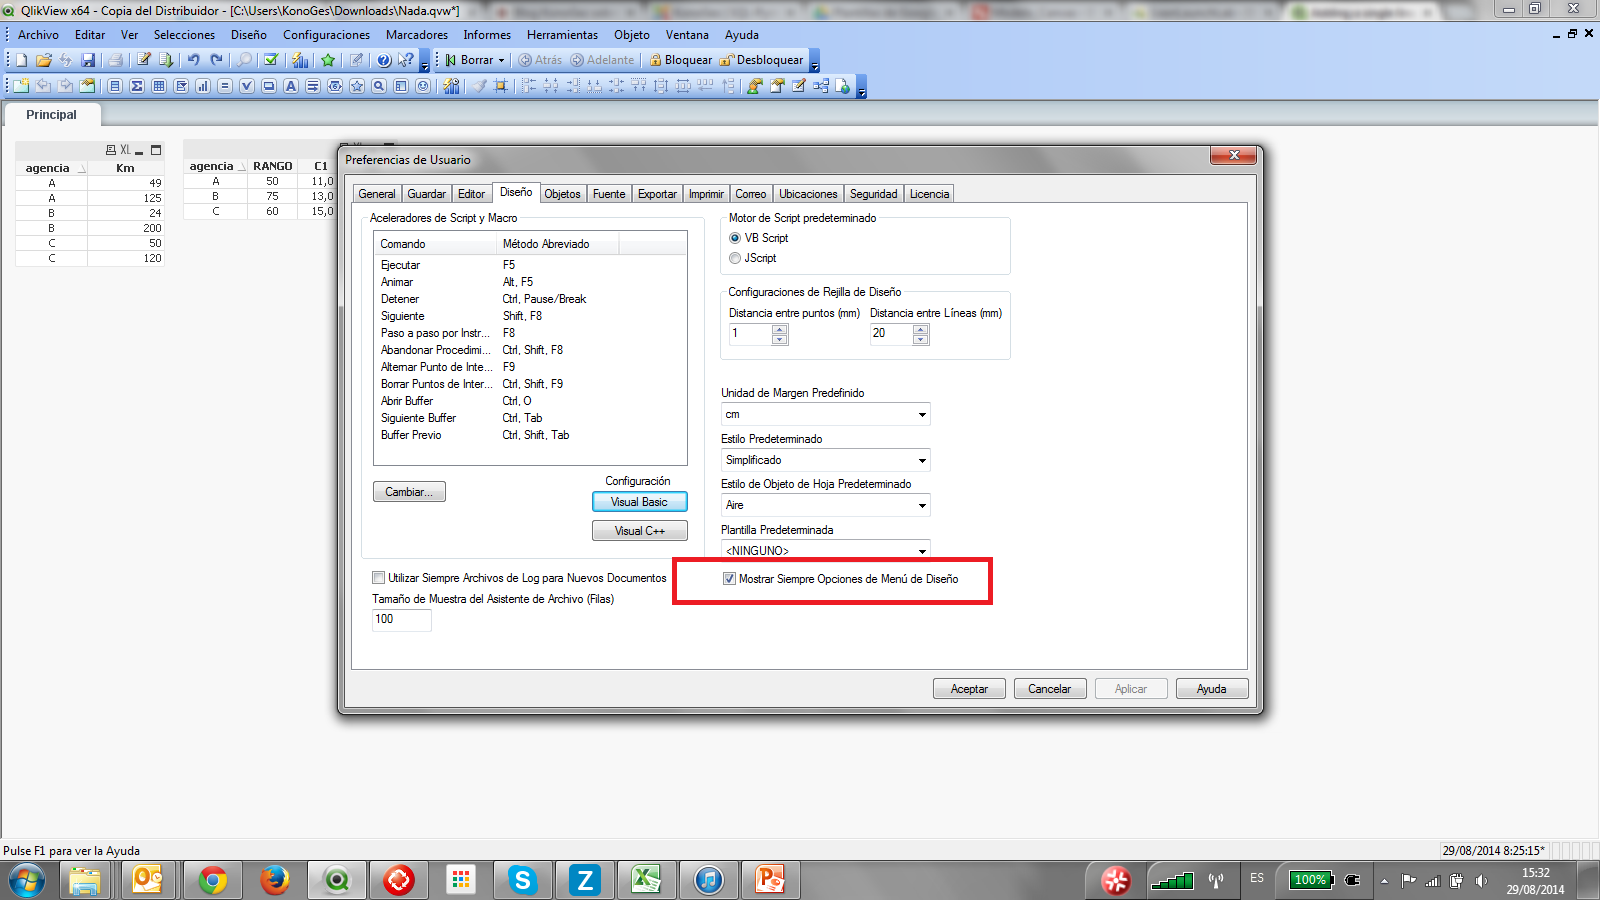
Task: Click the Aceptar button
Action: click(969, 689)
